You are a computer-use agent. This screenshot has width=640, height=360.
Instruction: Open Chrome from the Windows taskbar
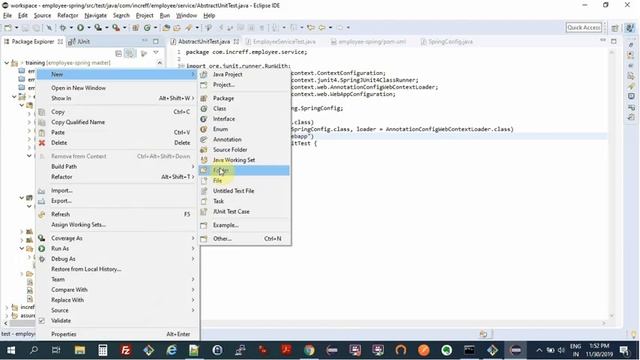pos(309,350)
